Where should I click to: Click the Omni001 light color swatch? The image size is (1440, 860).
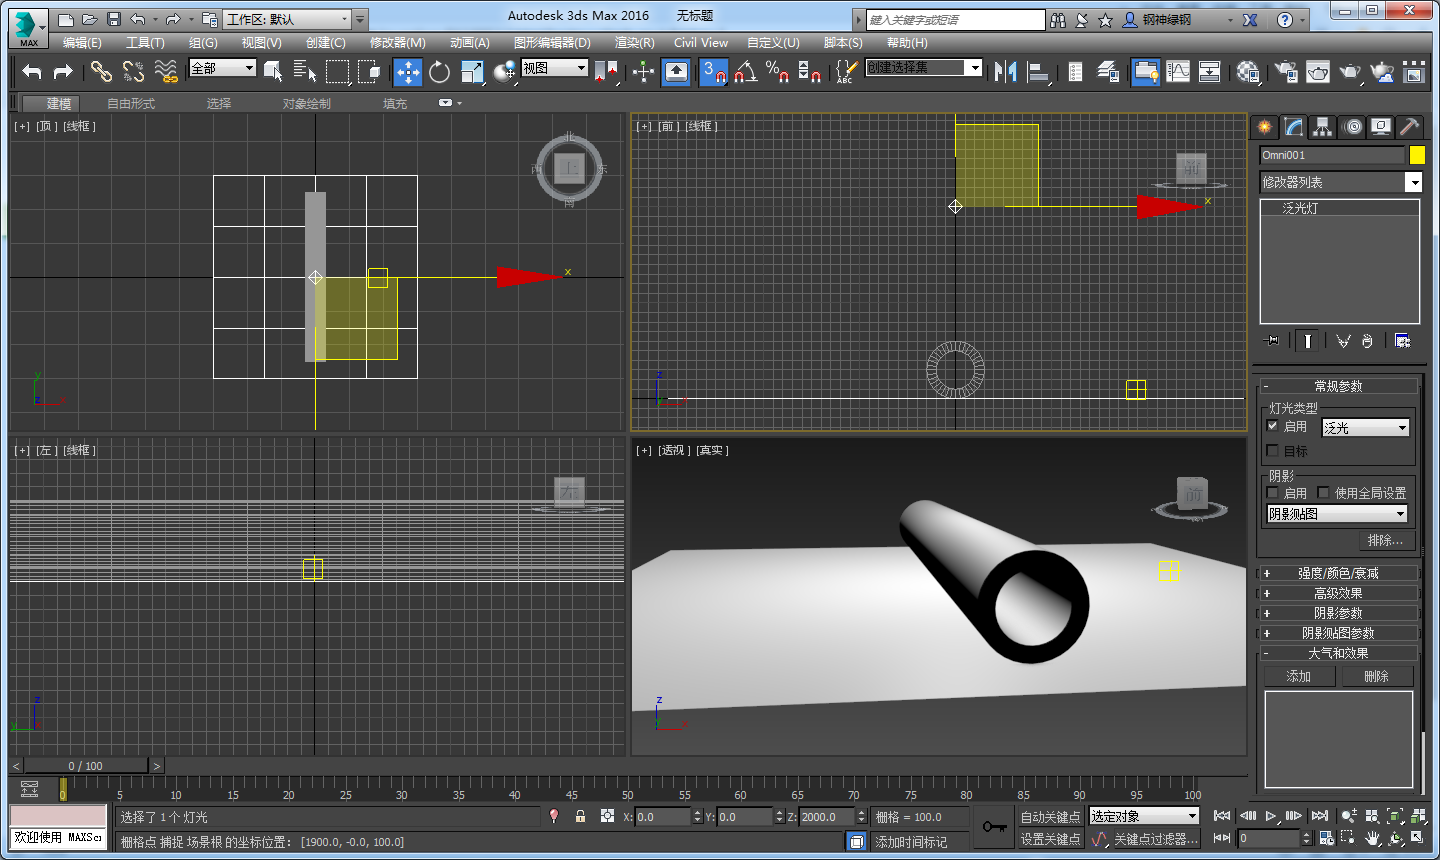click(x=1417, y=155)
